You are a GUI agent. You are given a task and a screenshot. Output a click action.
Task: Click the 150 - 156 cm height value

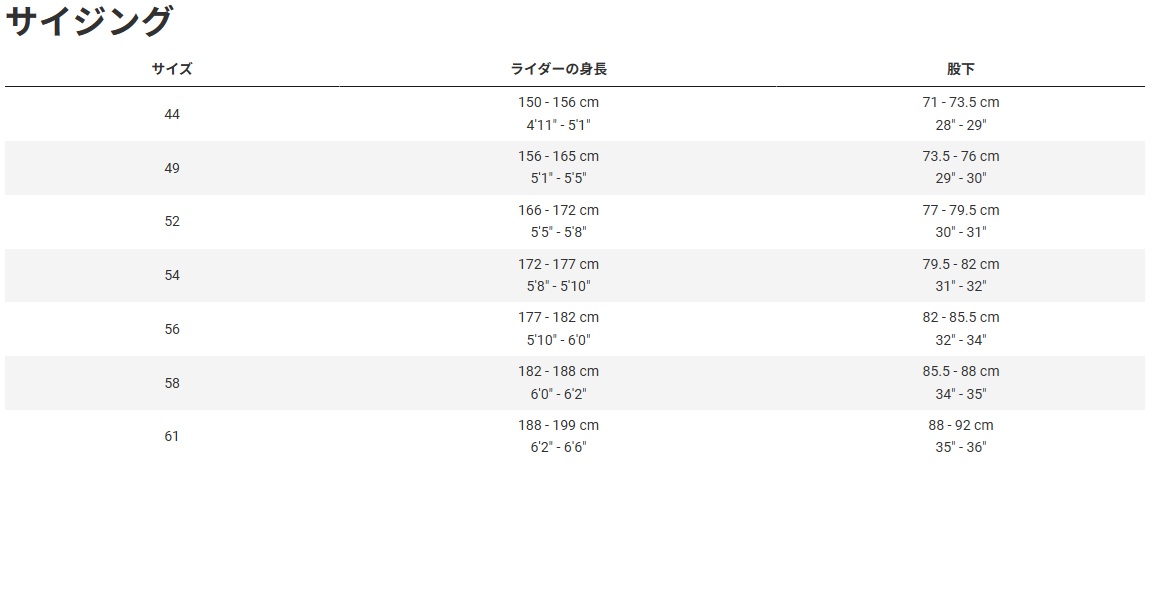[558, 102]
